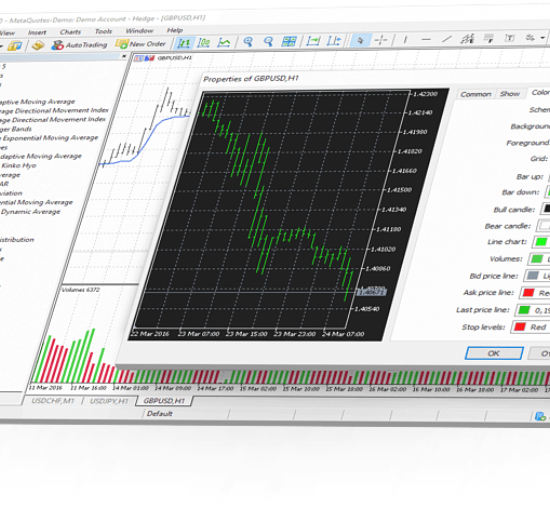This screenshot has height=508, width=550.
Task: Switch chart to candlesticks mode
Action: coord(204,42)
